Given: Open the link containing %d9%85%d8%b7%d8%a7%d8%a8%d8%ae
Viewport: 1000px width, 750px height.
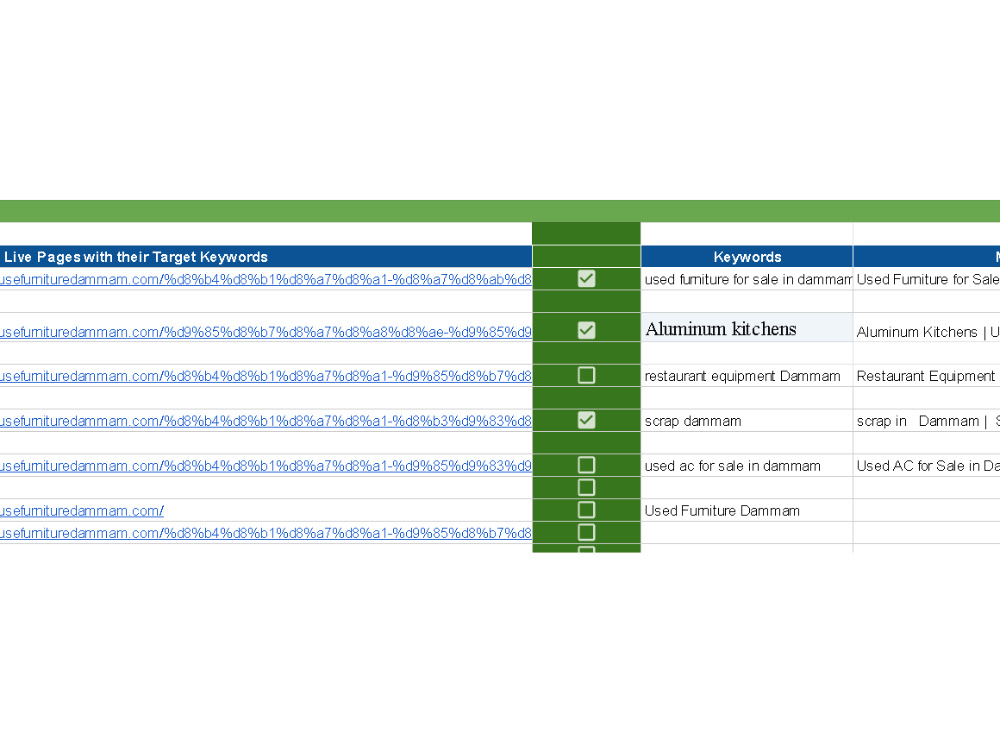Looking at the screenshot, I should coord(265,332).
